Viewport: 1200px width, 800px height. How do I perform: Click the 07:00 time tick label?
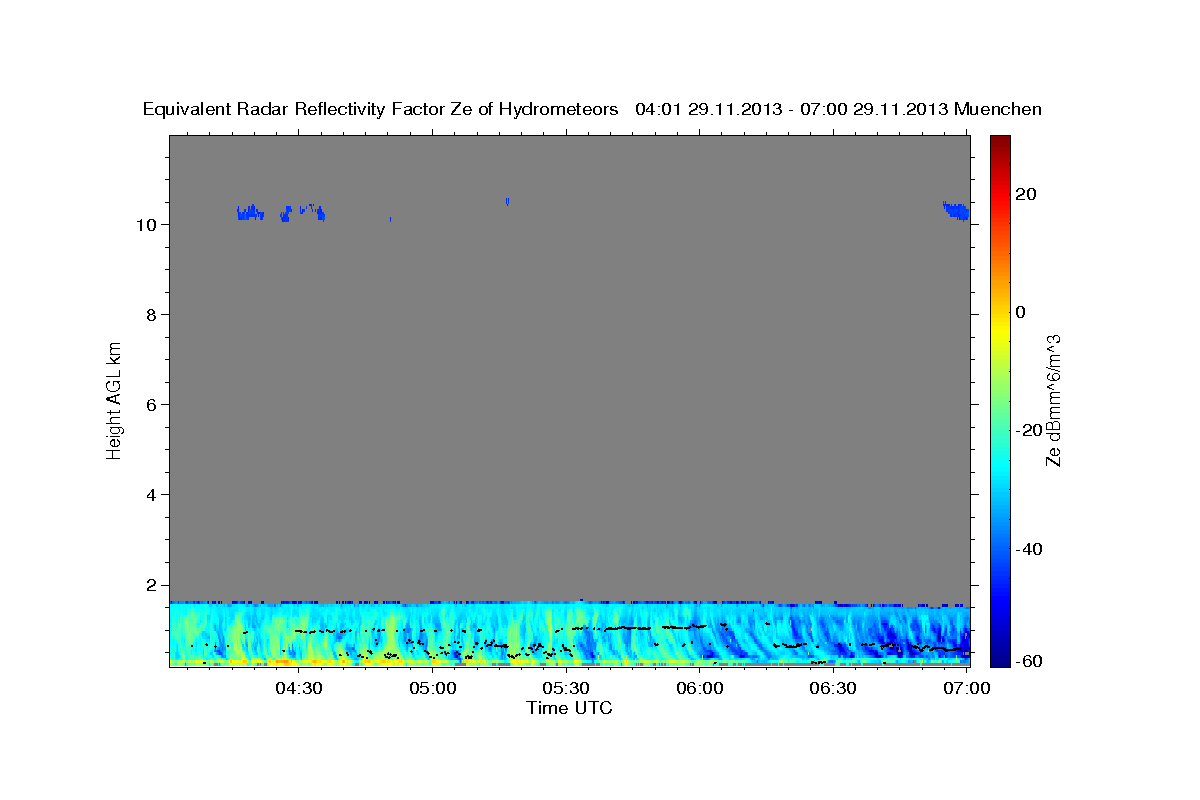point(967,688)
